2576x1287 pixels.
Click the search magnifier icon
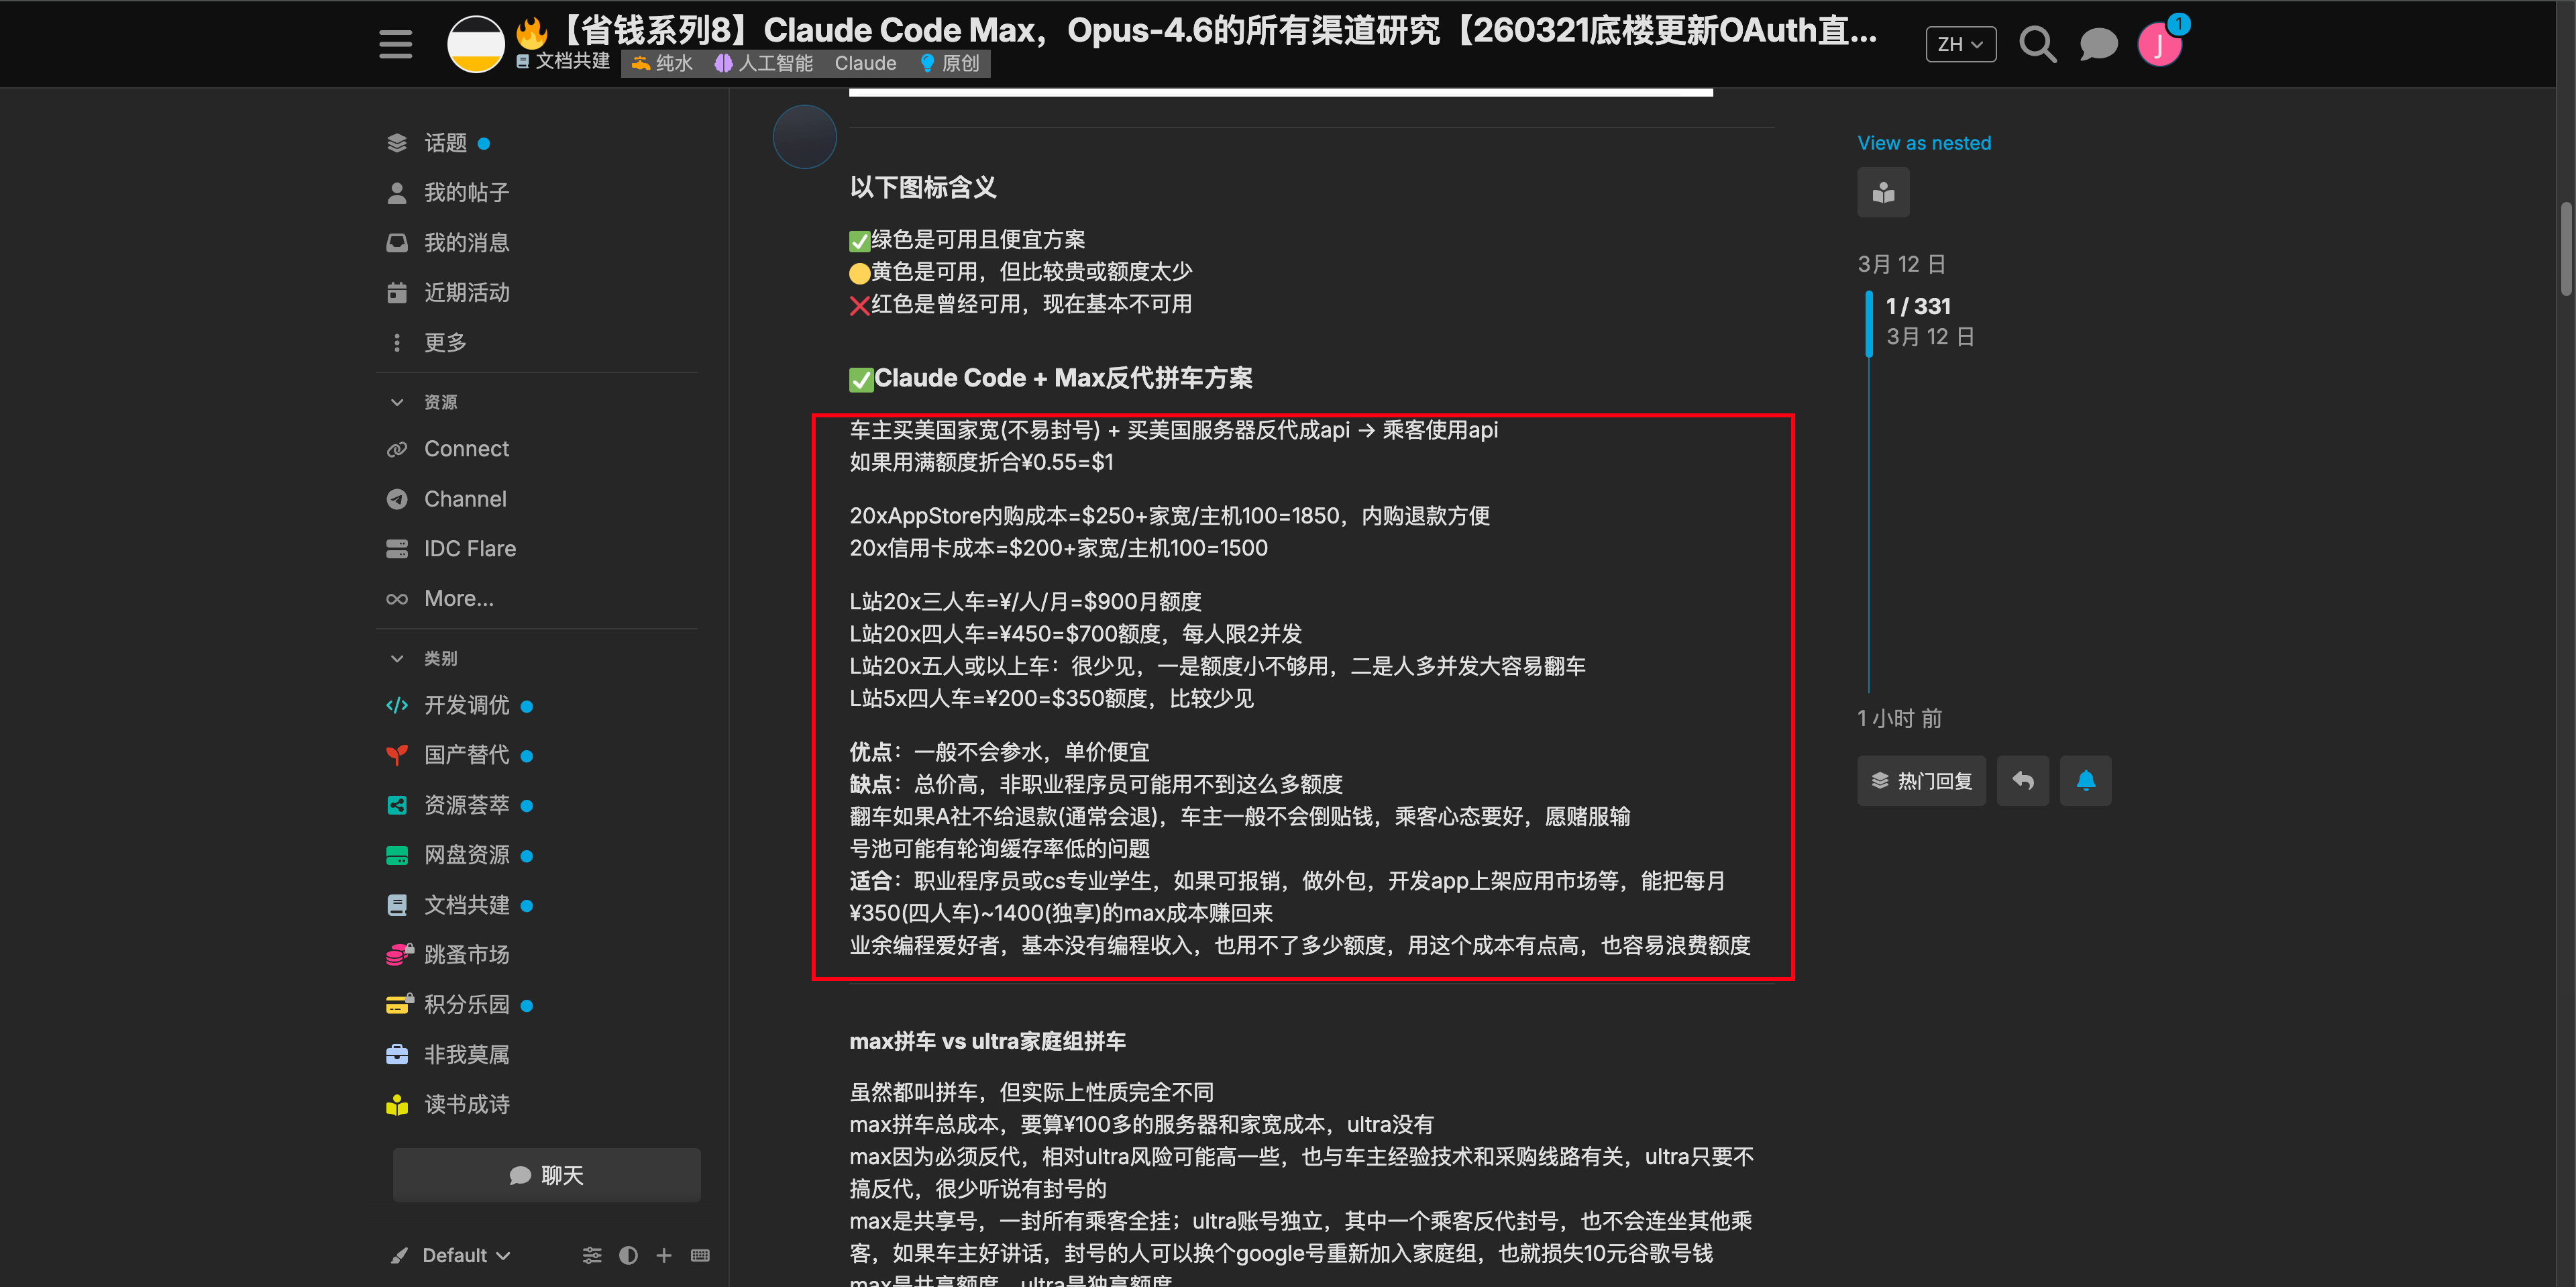point(2036,44)
